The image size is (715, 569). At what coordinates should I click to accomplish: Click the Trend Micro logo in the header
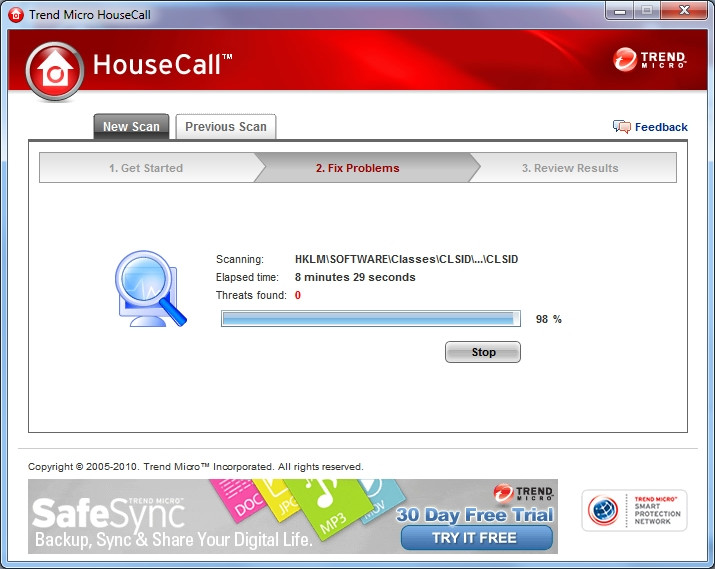(x=650, y=59)
